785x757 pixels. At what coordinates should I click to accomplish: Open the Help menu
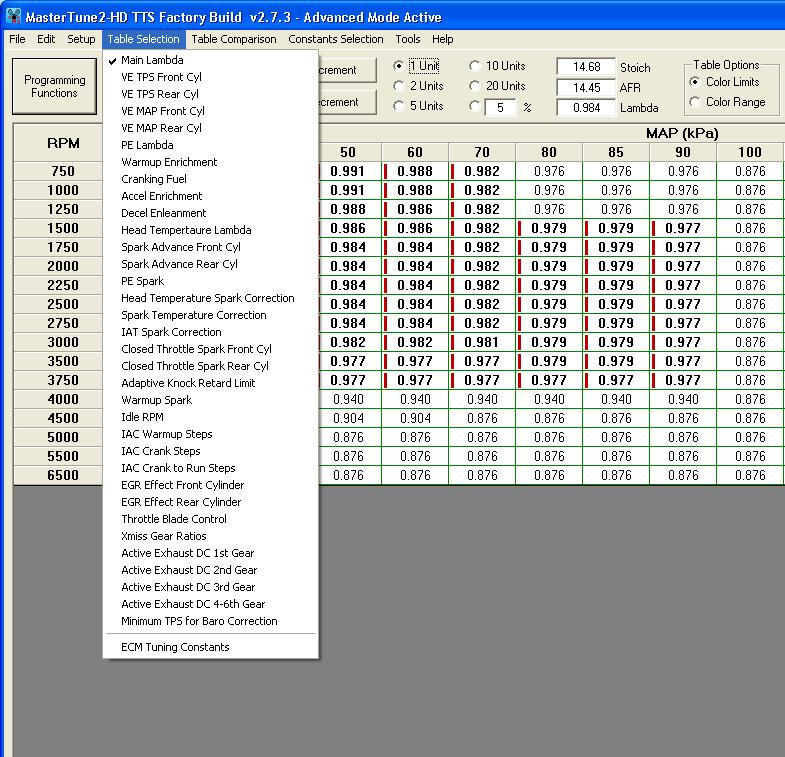443,39
